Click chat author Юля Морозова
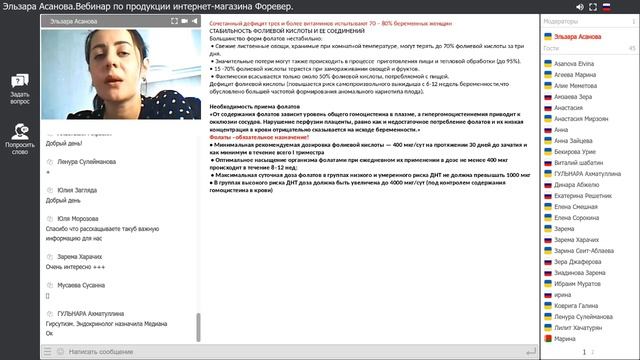Screen dimensions: 640x360 pos(78,219)
